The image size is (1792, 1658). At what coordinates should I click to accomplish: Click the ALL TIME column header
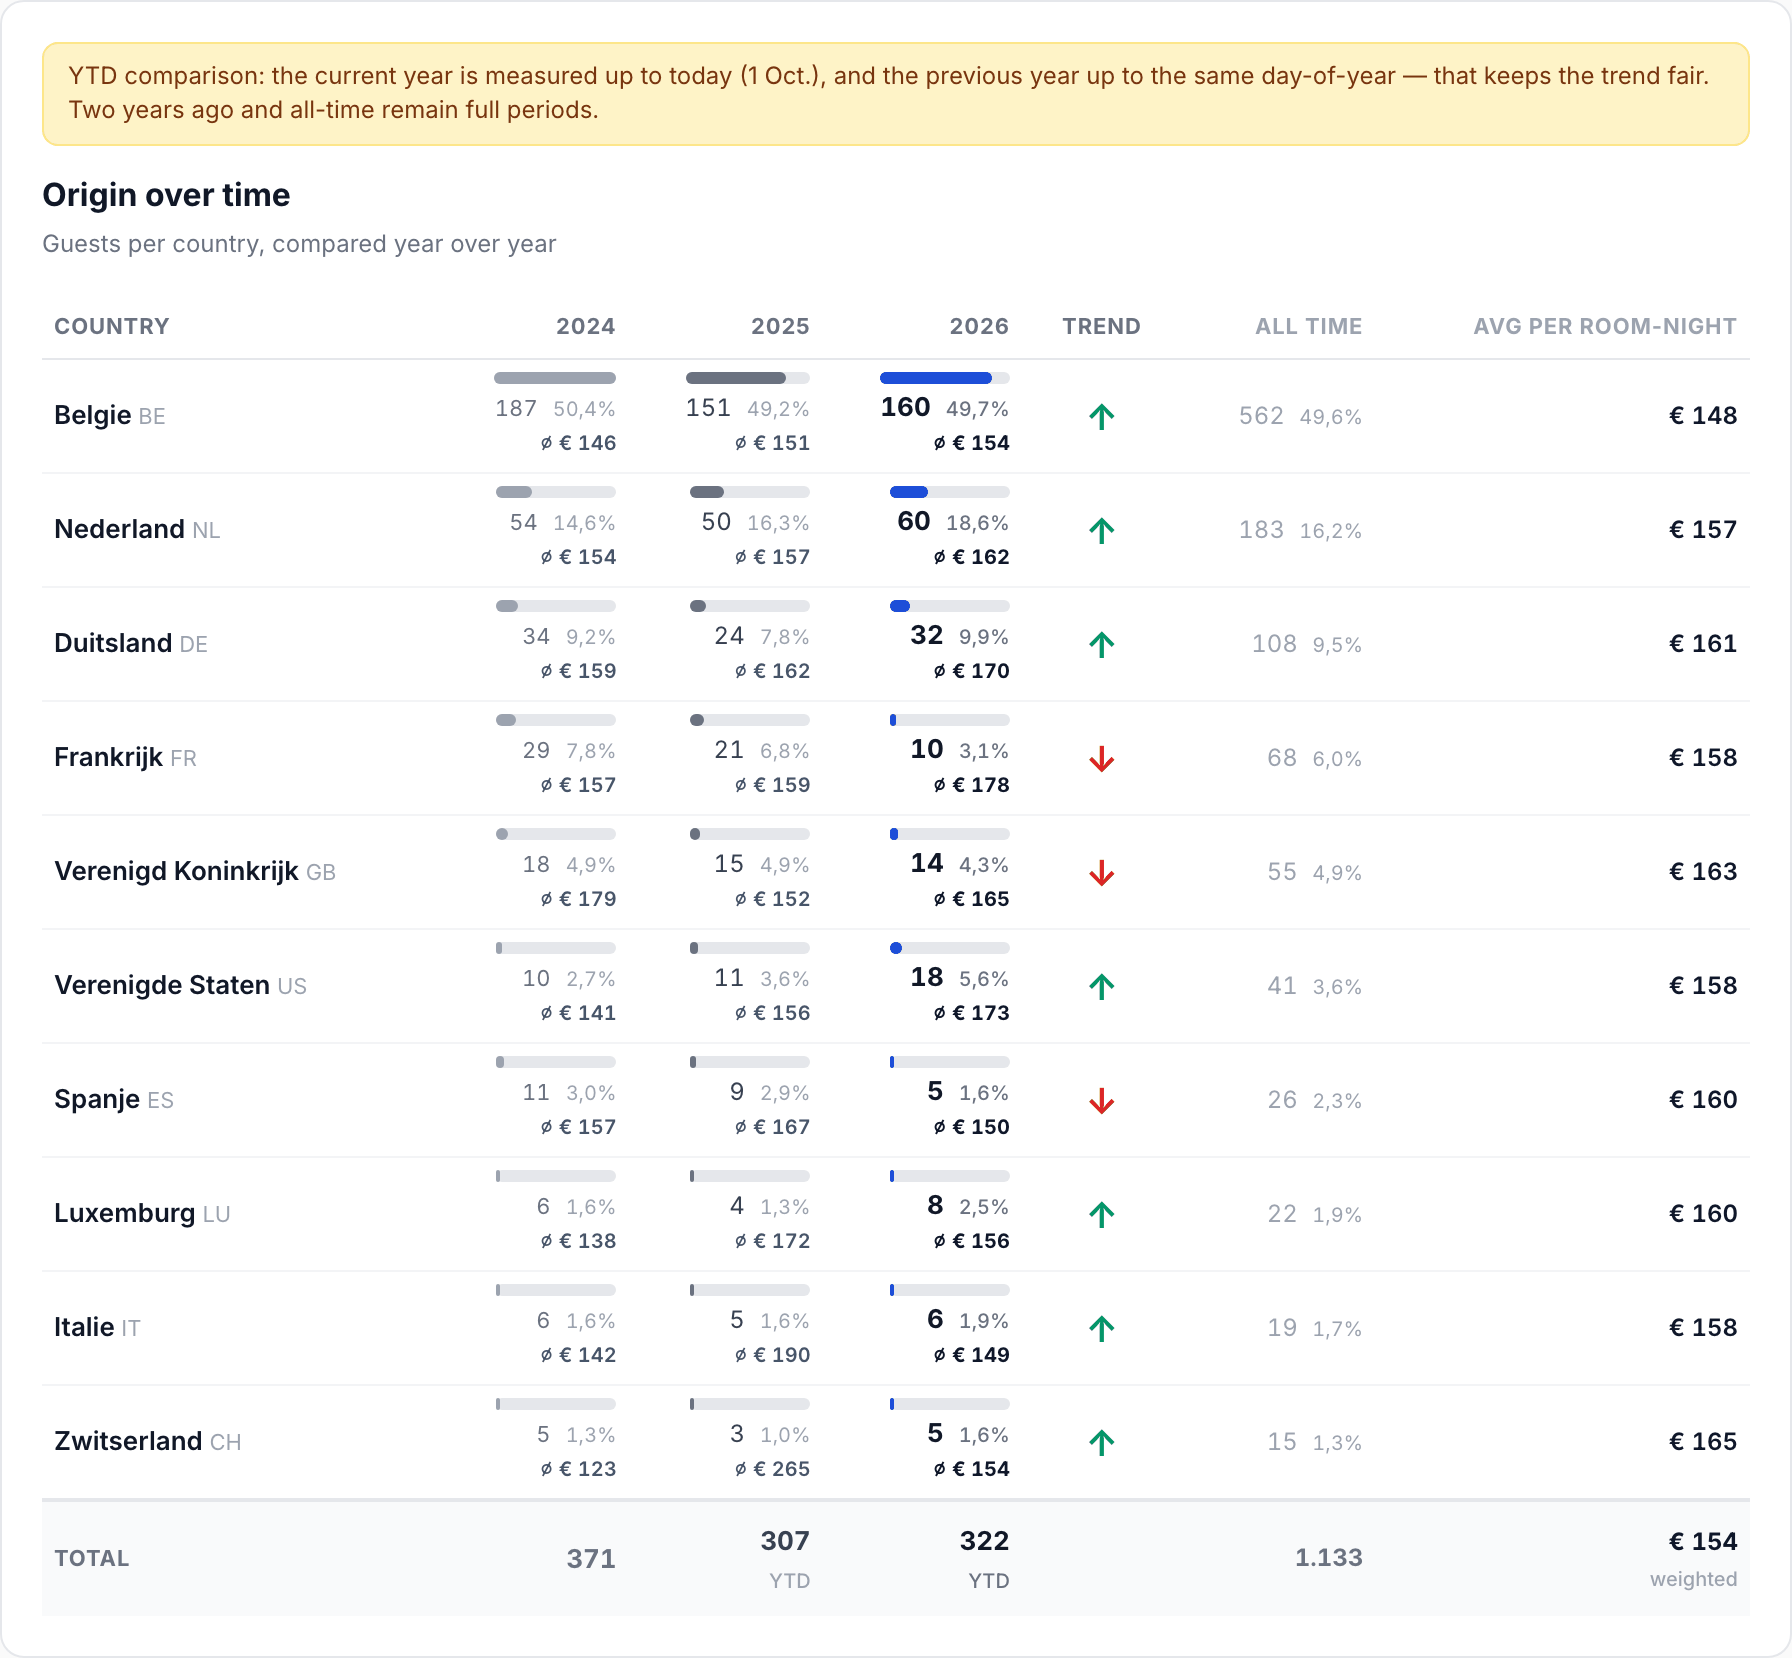[1308, 326]
